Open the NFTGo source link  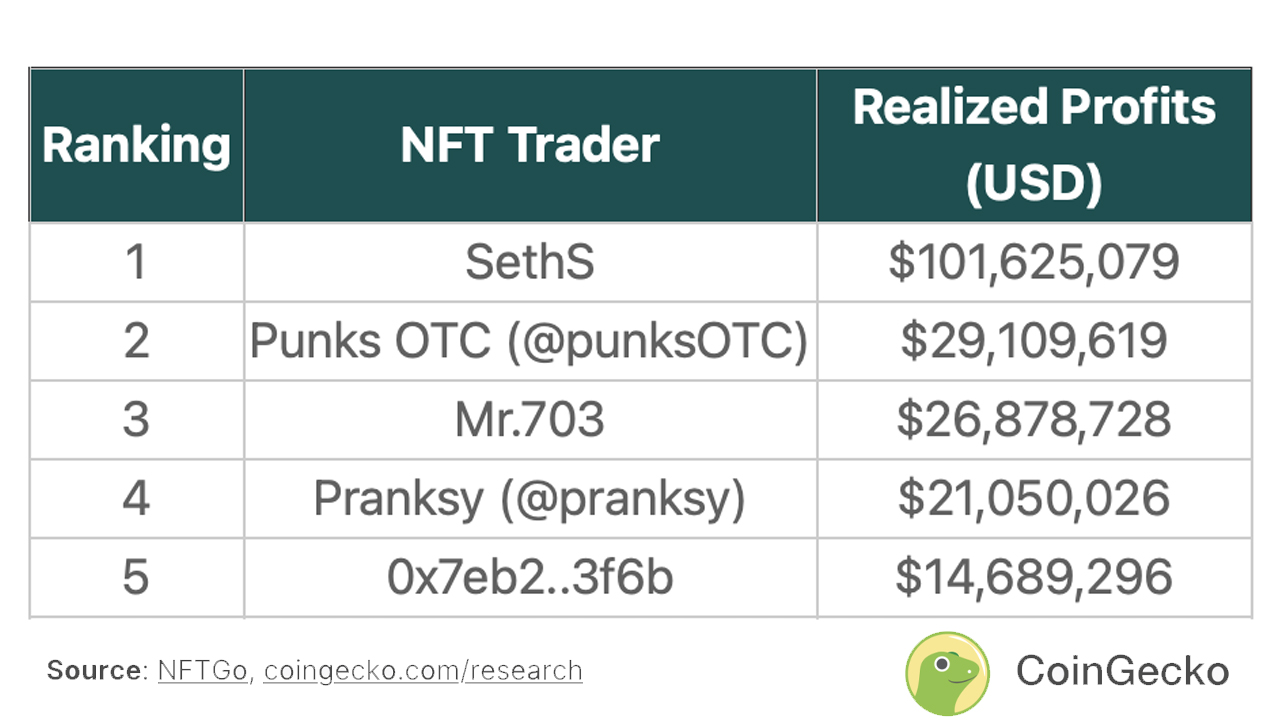(202, 670)
